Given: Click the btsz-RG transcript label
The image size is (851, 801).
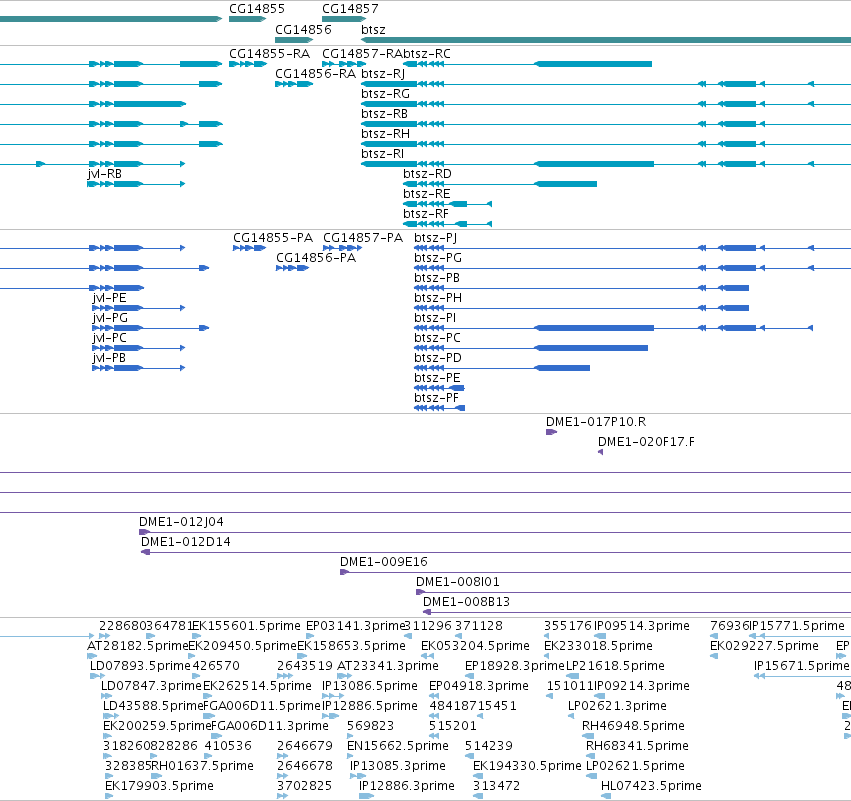Looking at the screenshot, I should click(385, 94).
